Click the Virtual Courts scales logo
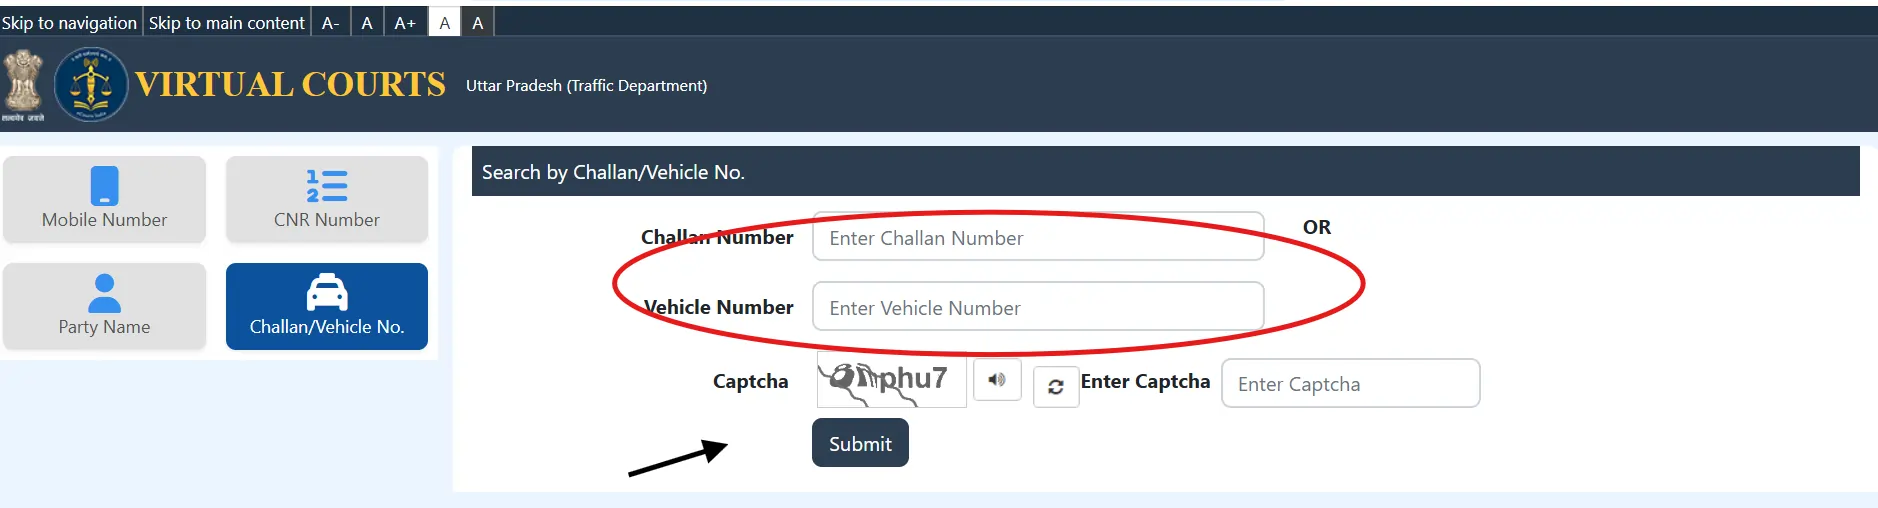The height and width of the screenshot is (508, 1878). click(x=91, y=85)
